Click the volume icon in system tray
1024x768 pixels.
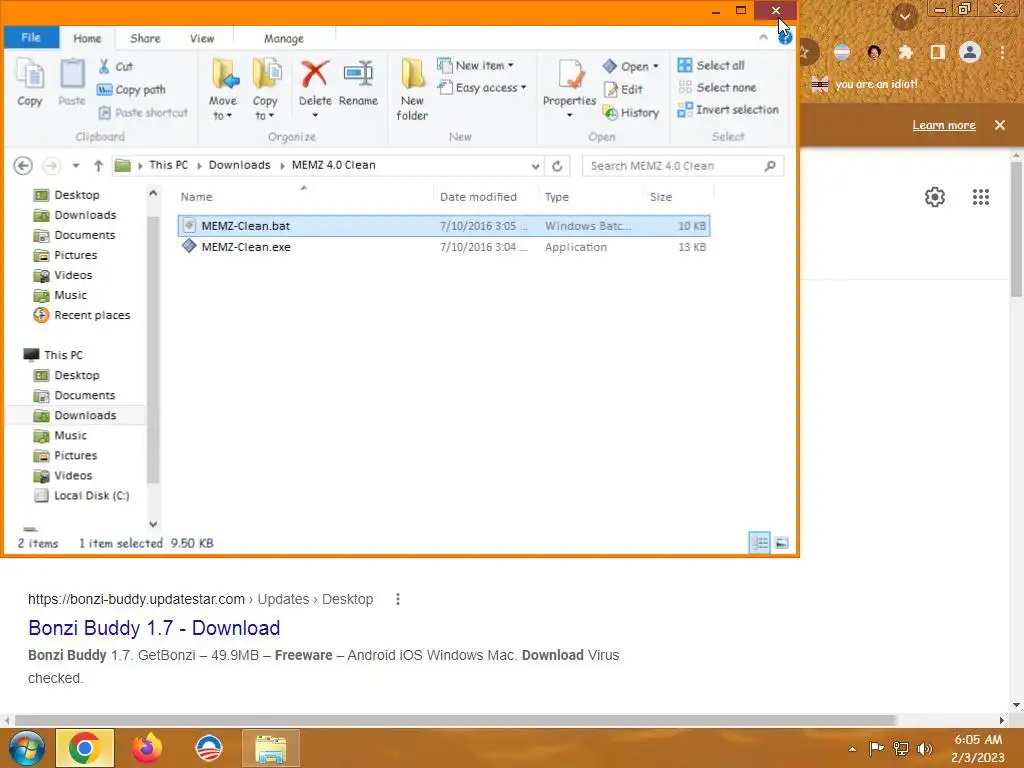[924, 748]
